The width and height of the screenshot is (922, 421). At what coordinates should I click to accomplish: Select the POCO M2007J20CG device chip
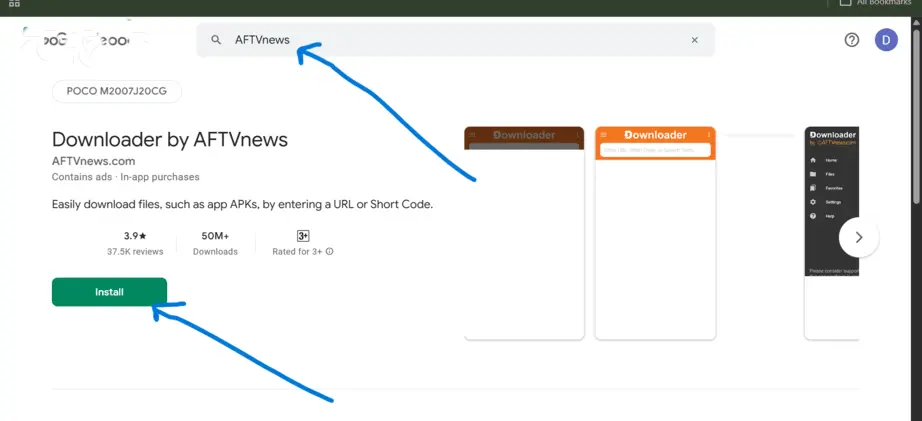coord(117,92)
